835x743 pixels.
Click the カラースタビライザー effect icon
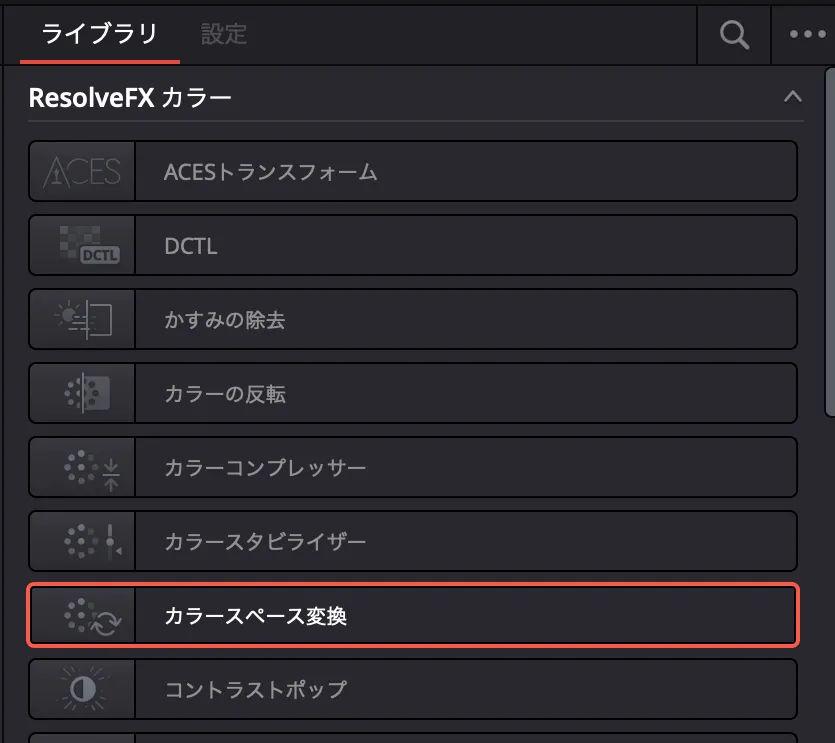tap(82, 541)
